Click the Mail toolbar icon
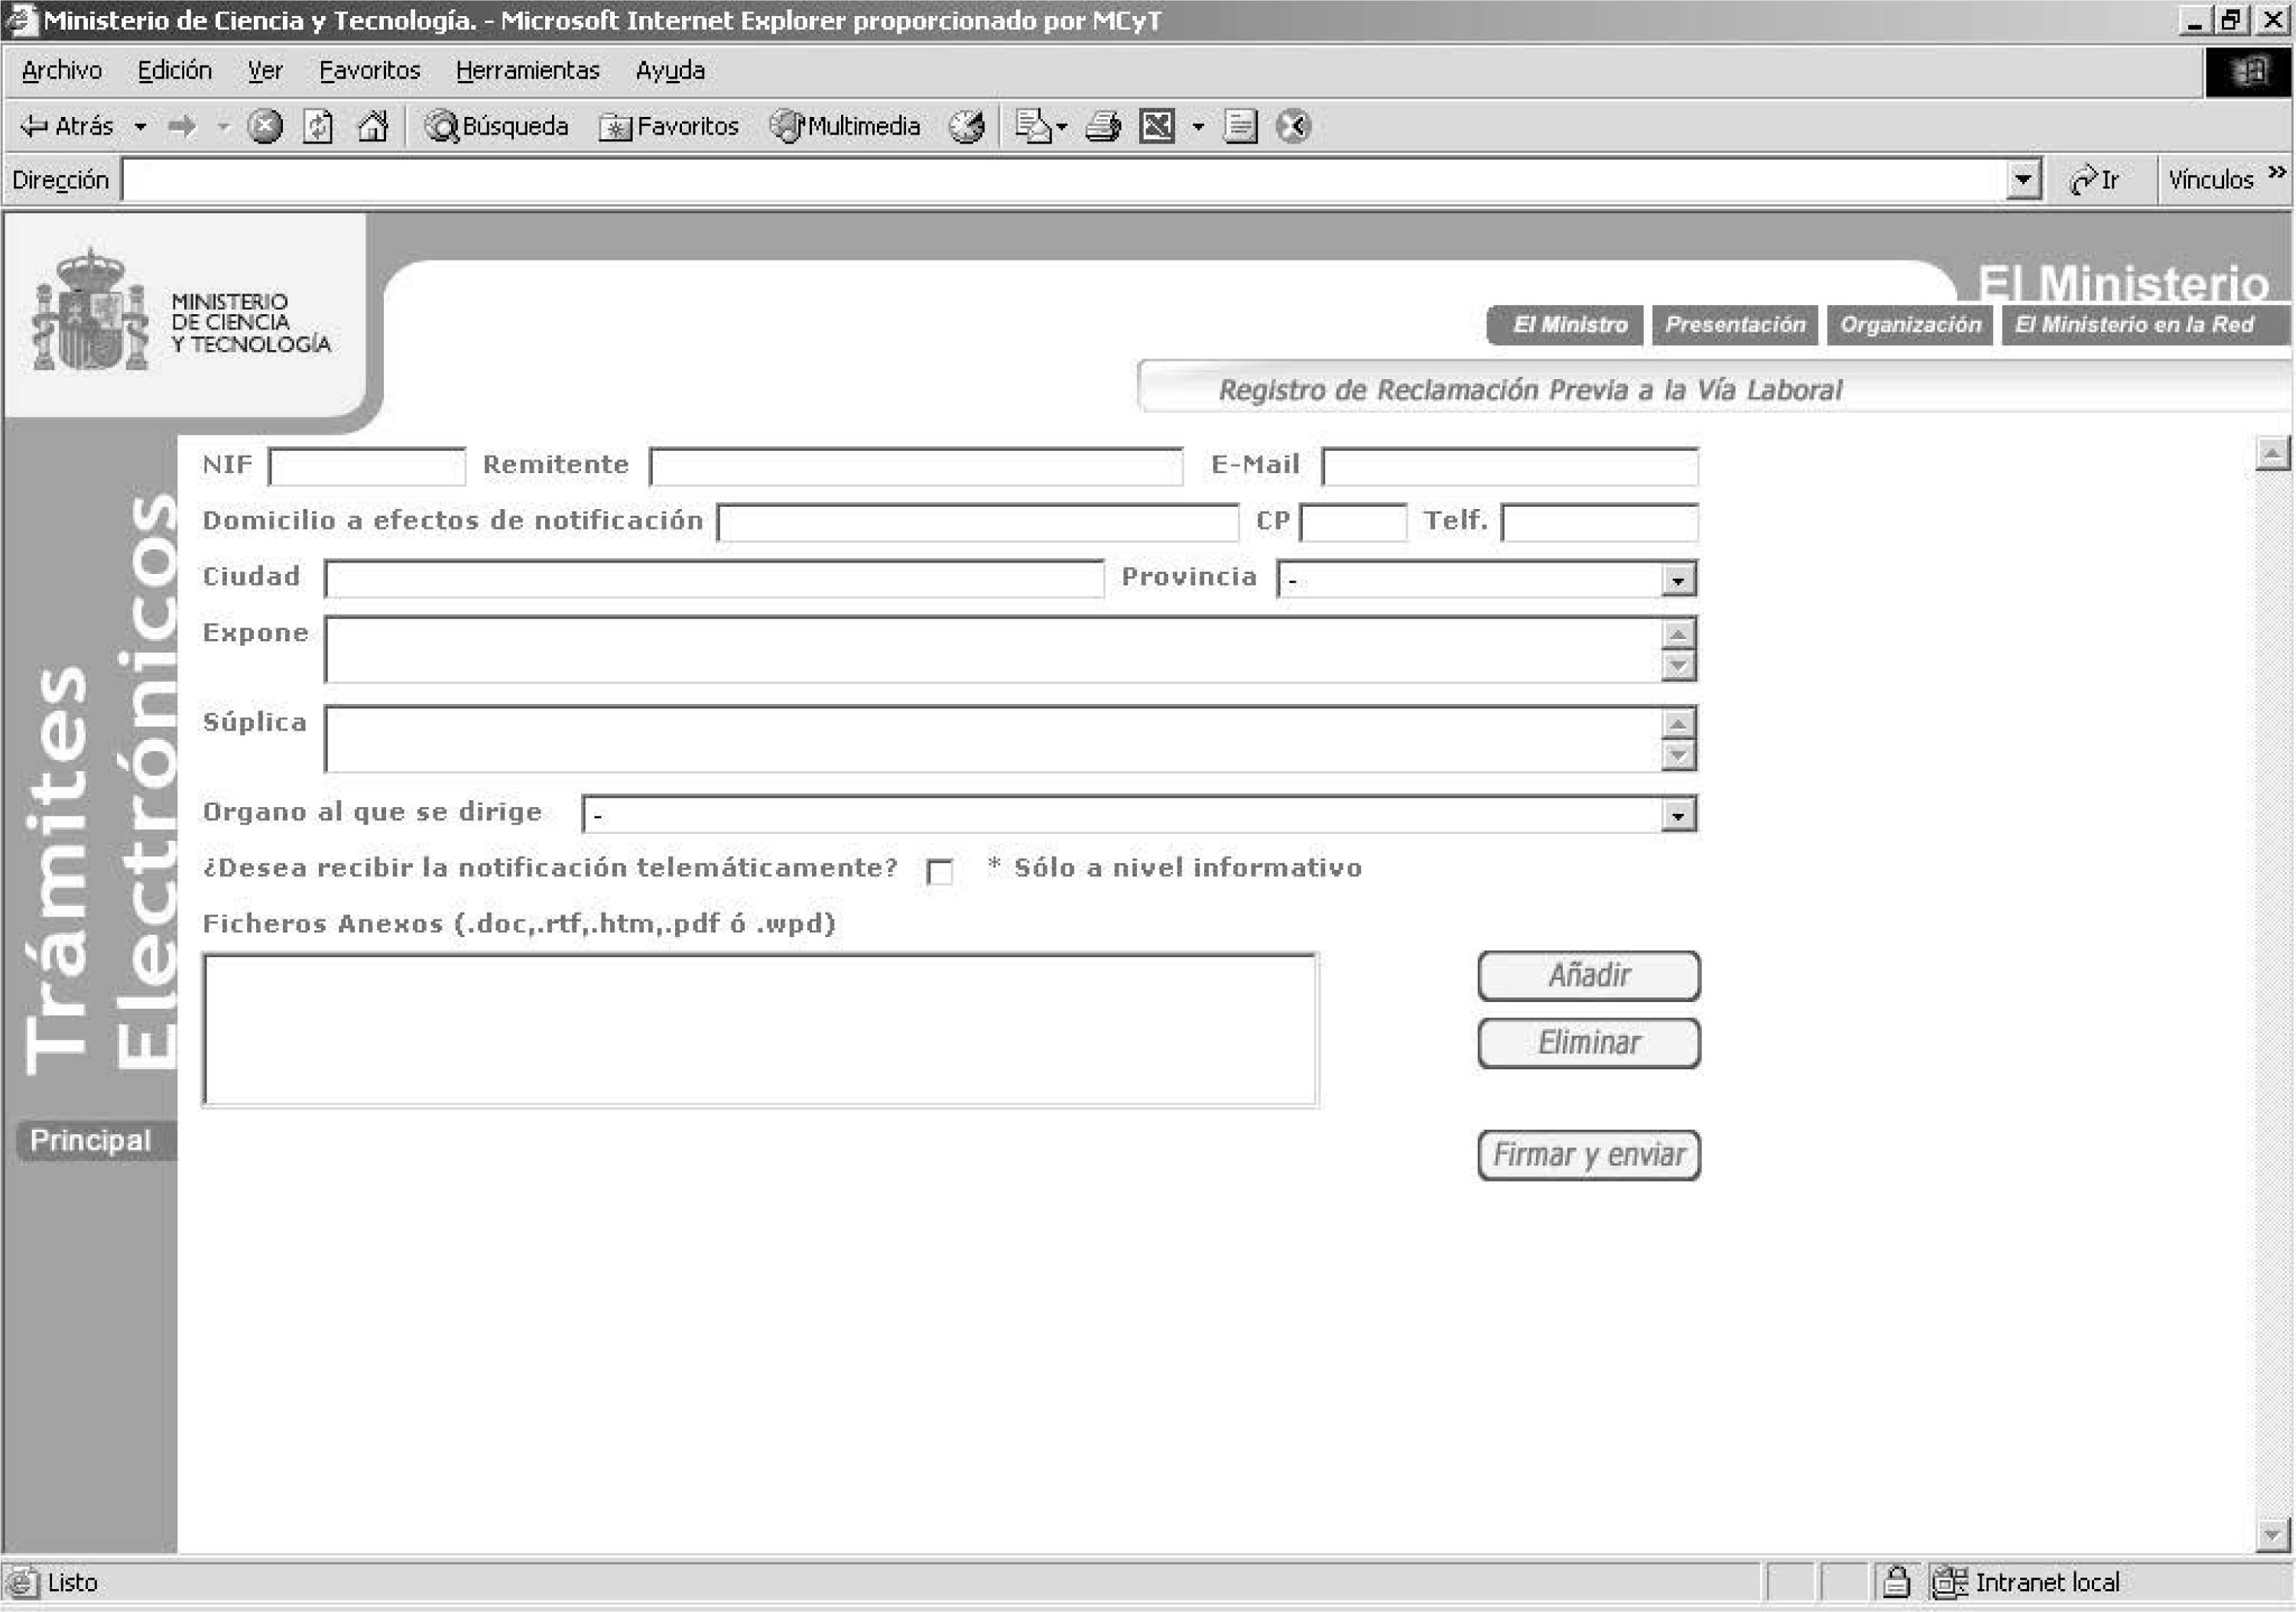Screen dimensions: 2296x1612 (x=1033, y=126)
